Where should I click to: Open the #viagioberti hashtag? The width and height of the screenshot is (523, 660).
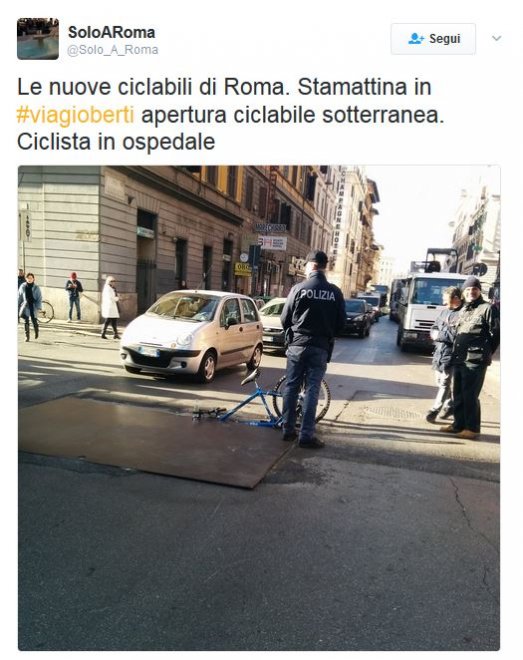click(75, 115)
